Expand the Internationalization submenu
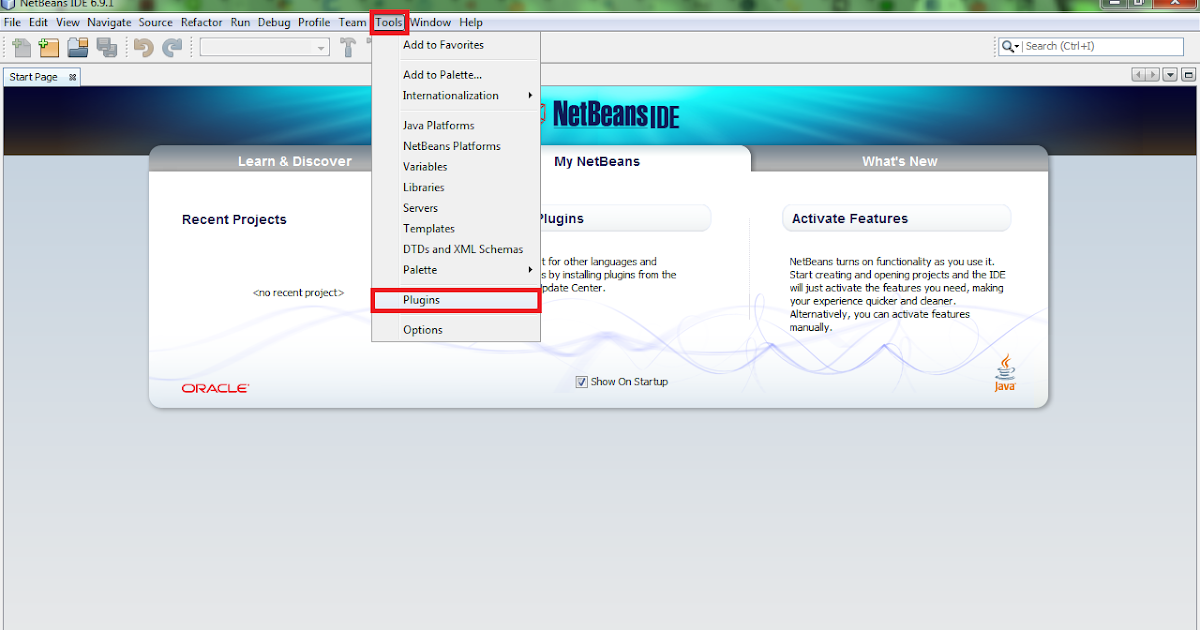This screenshot has width=1200, height=630. pyautogui.click(x=456, y=96)
